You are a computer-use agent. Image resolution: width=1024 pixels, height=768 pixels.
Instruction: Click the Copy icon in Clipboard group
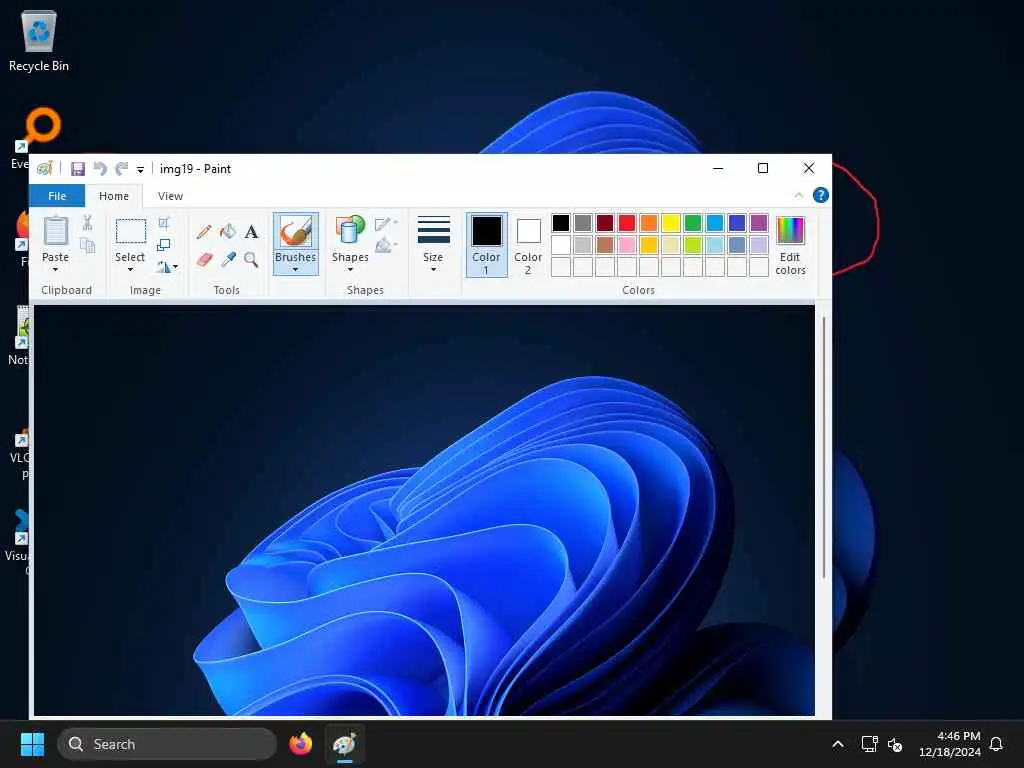(x=88, y=245)
